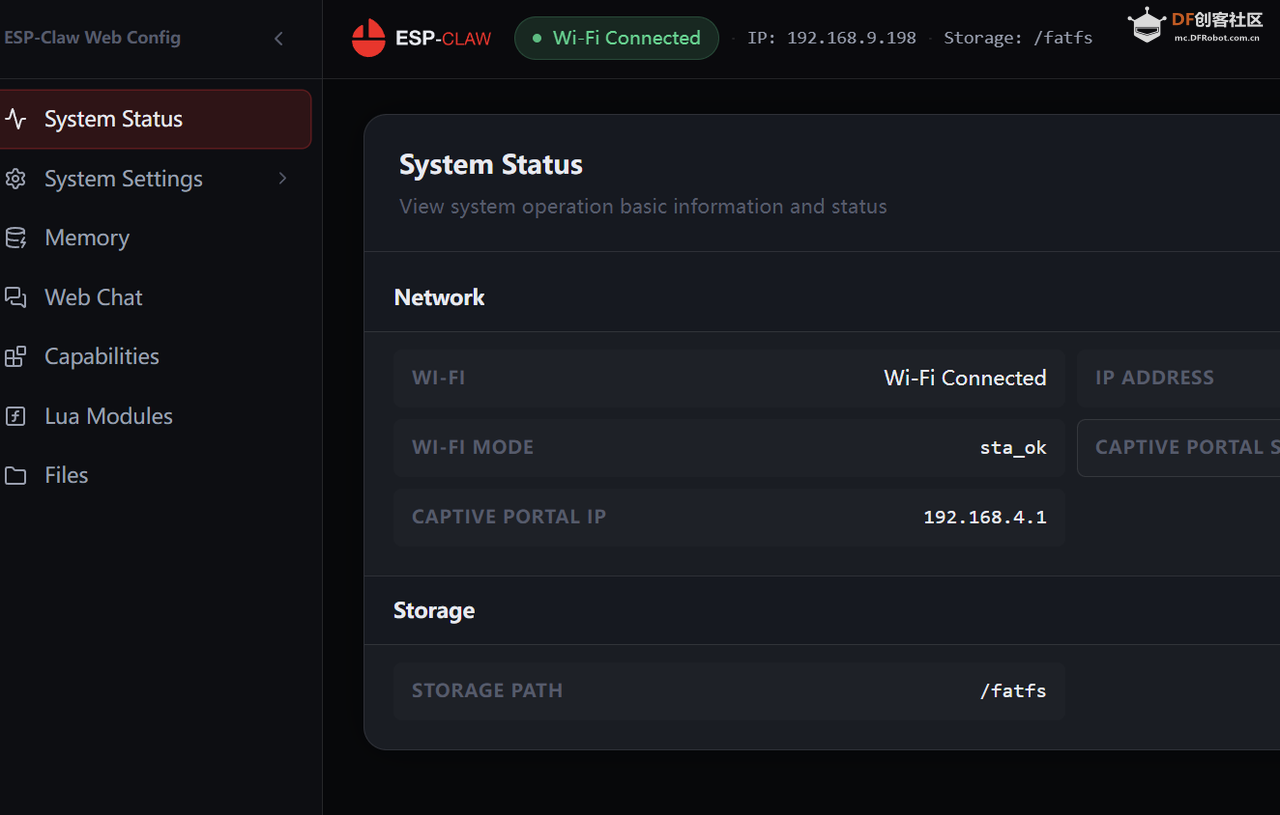The height and width of the screenshot is (815, 1280).
Task: Click the red ESP-Claw logo icon
Action: coord(369,38)
